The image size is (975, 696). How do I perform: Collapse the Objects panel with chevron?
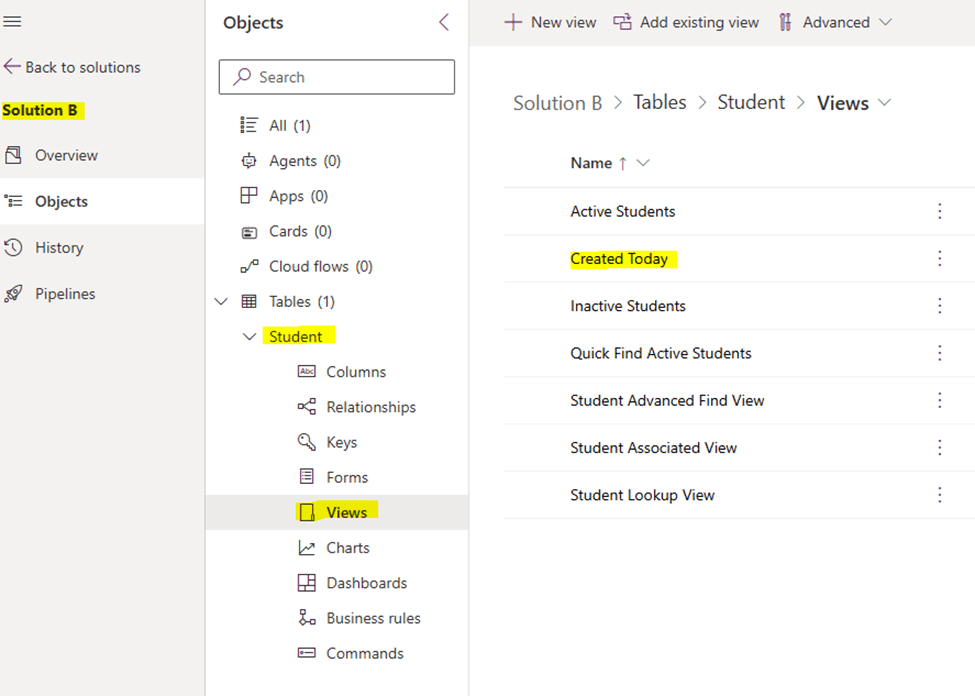click(x=444, y=22)
